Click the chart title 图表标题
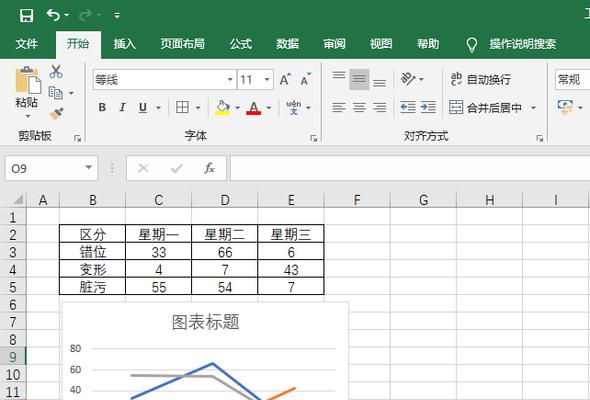The image size is (590, 400). 205,322
